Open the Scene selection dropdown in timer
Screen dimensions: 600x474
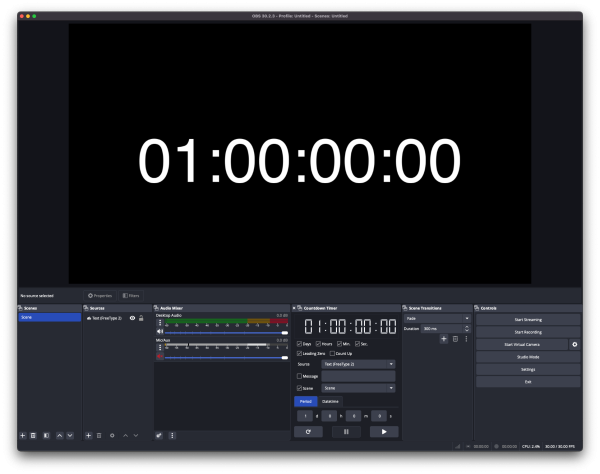pos(358,387)
